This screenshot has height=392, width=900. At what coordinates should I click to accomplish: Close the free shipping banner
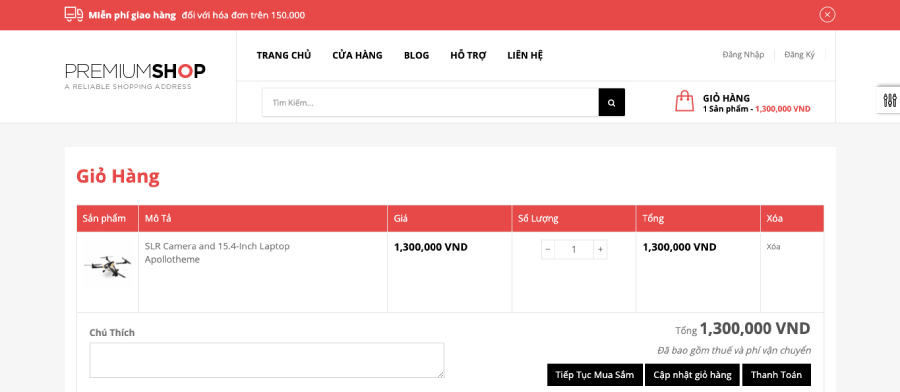pyautogui.click(x=827, y=15)
